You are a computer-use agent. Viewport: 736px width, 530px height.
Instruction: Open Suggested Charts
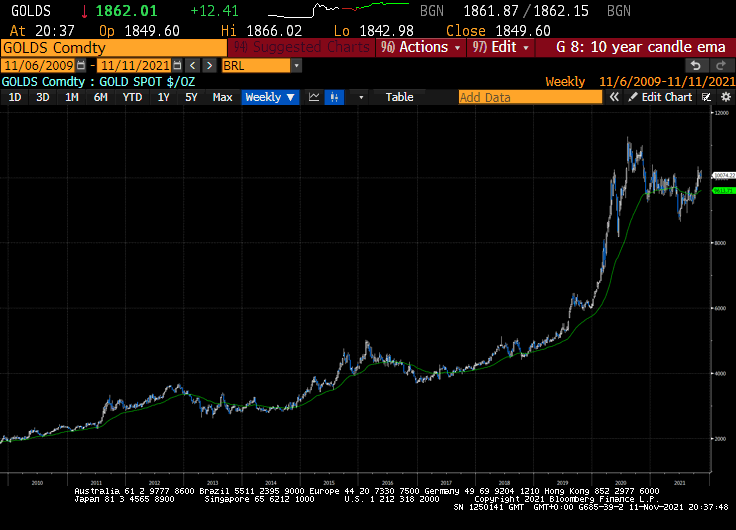click(301, 47)
